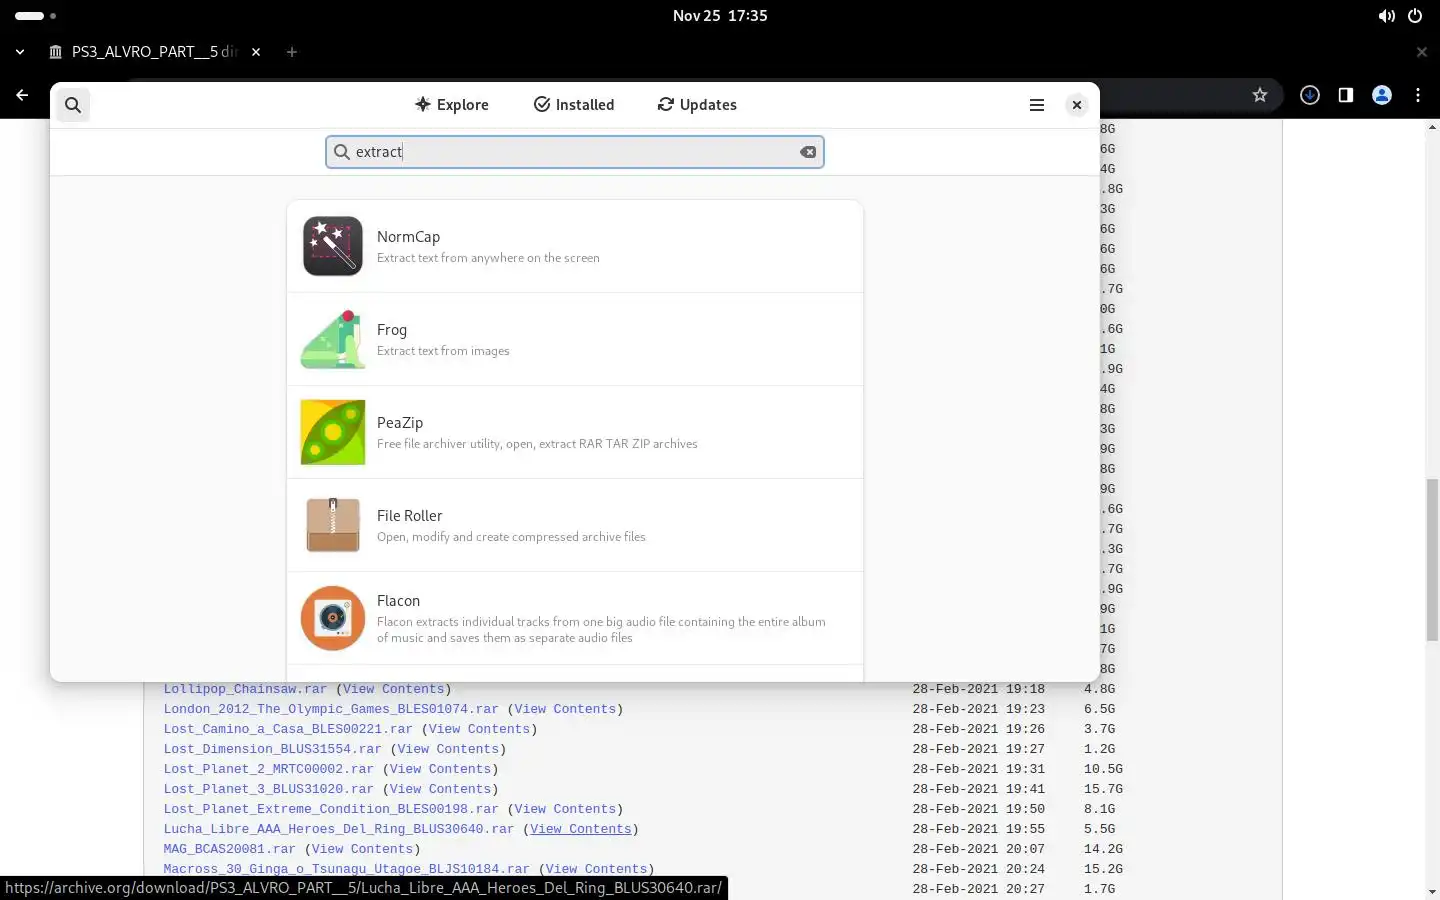Select PeaZip archiver description text

click(537, 444)
